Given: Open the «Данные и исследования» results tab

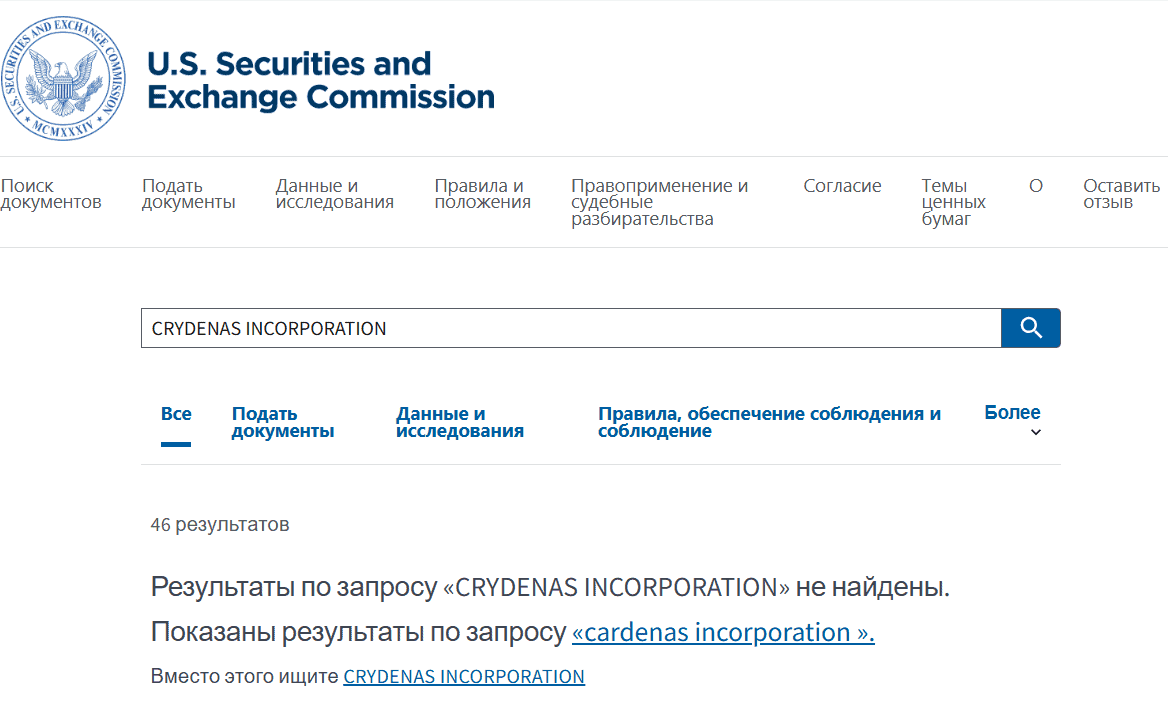Looking at the screenshot, I should (x=459, y=420).
